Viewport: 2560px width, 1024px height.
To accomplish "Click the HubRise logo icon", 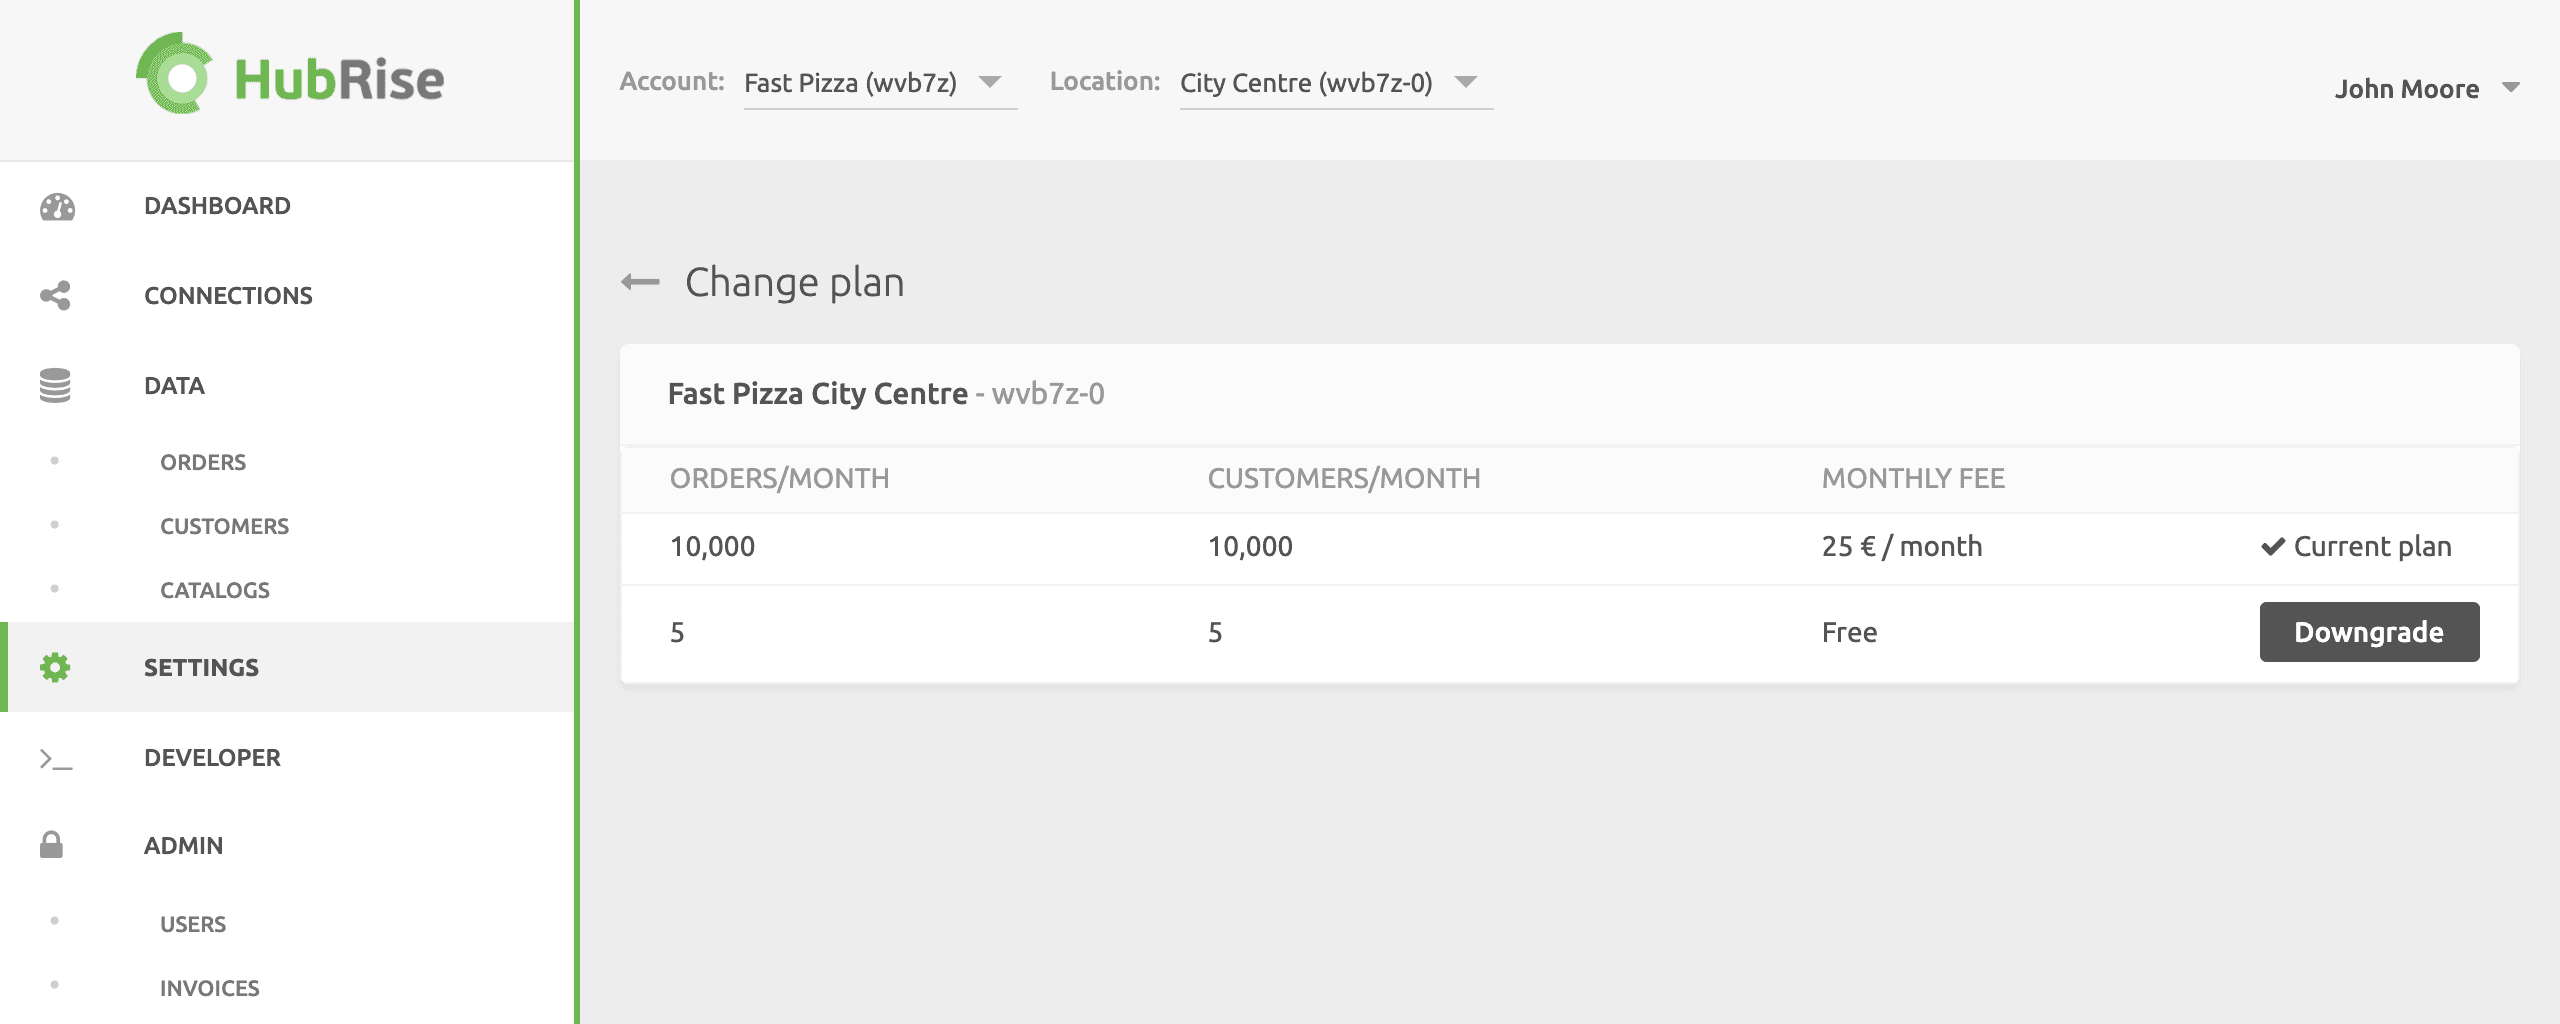I will [175, 75].
